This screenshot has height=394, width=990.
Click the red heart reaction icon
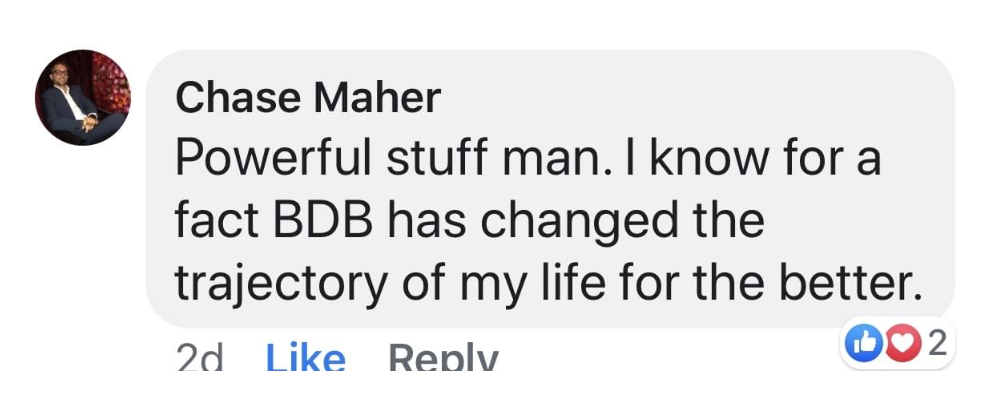pos(903,344)
